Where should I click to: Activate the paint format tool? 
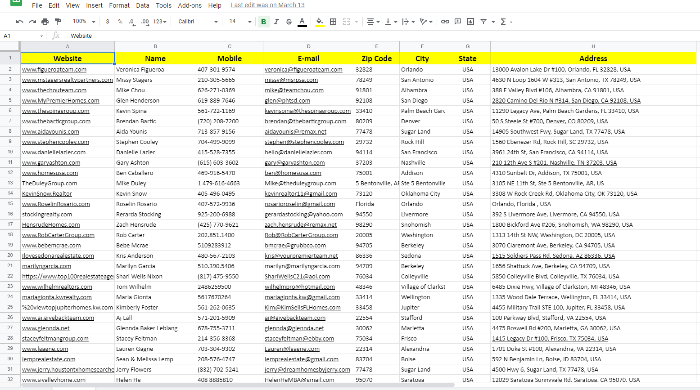coord(58,21)
